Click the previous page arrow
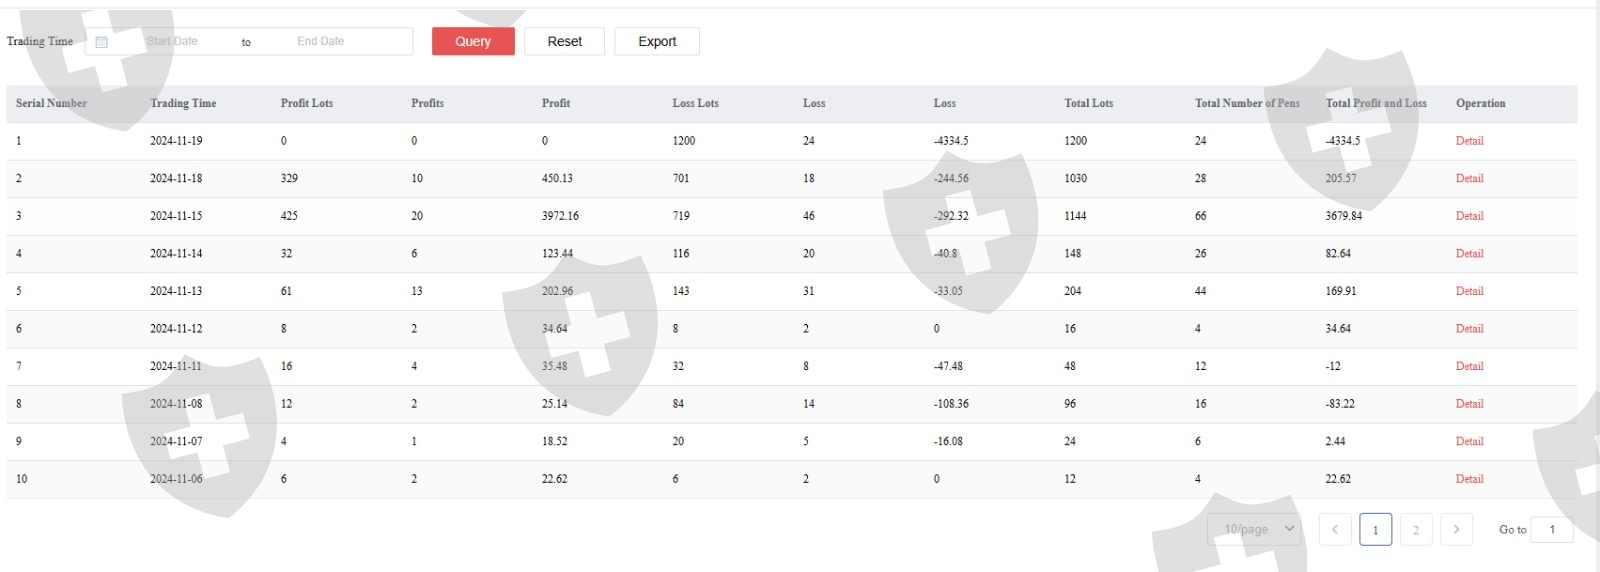This screenshot has width=1600, height=572. coord(1335,530)
